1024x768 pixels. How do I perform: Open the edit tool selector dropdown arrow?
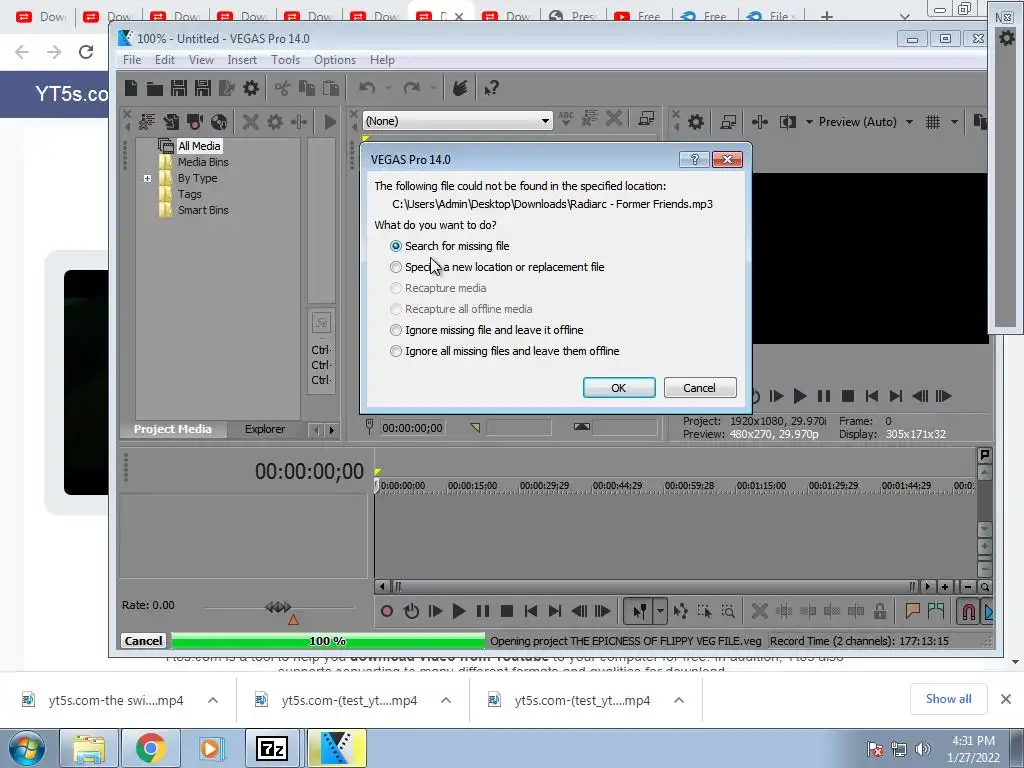tap(660, 611)
